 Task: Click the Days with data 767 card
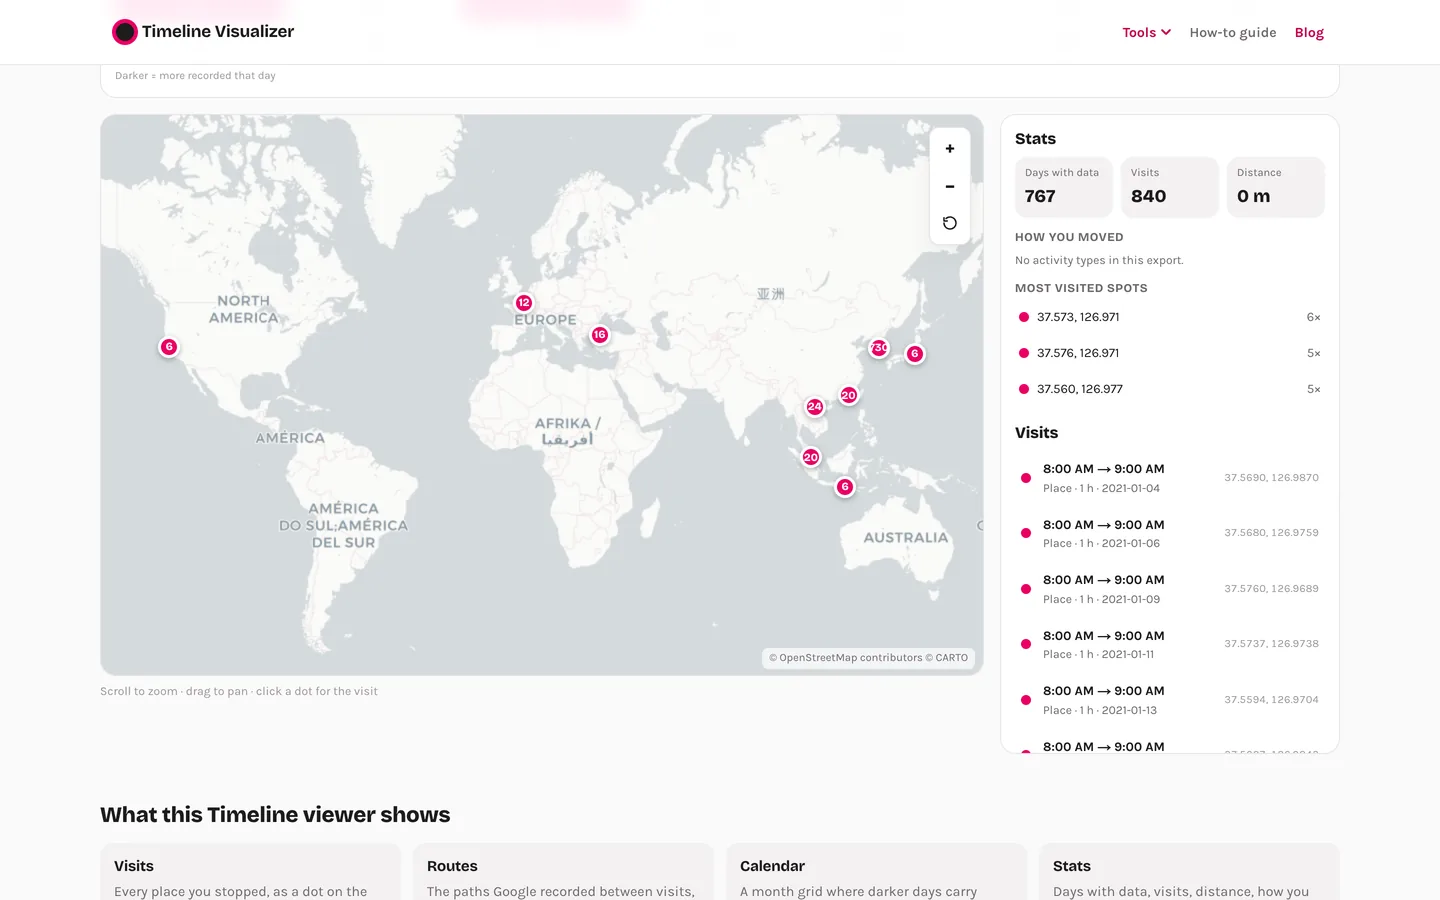pyautogui.click(x=1064, y=187)
